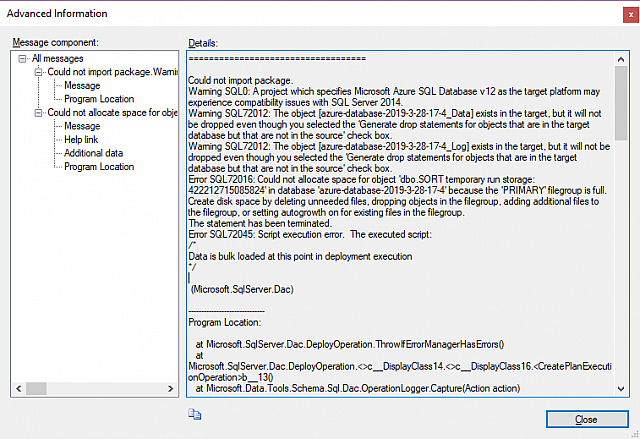This screenshot has height=439, width=640.
Task: Select Message under 'Could not allocate space'
Action: pos(82,126)
